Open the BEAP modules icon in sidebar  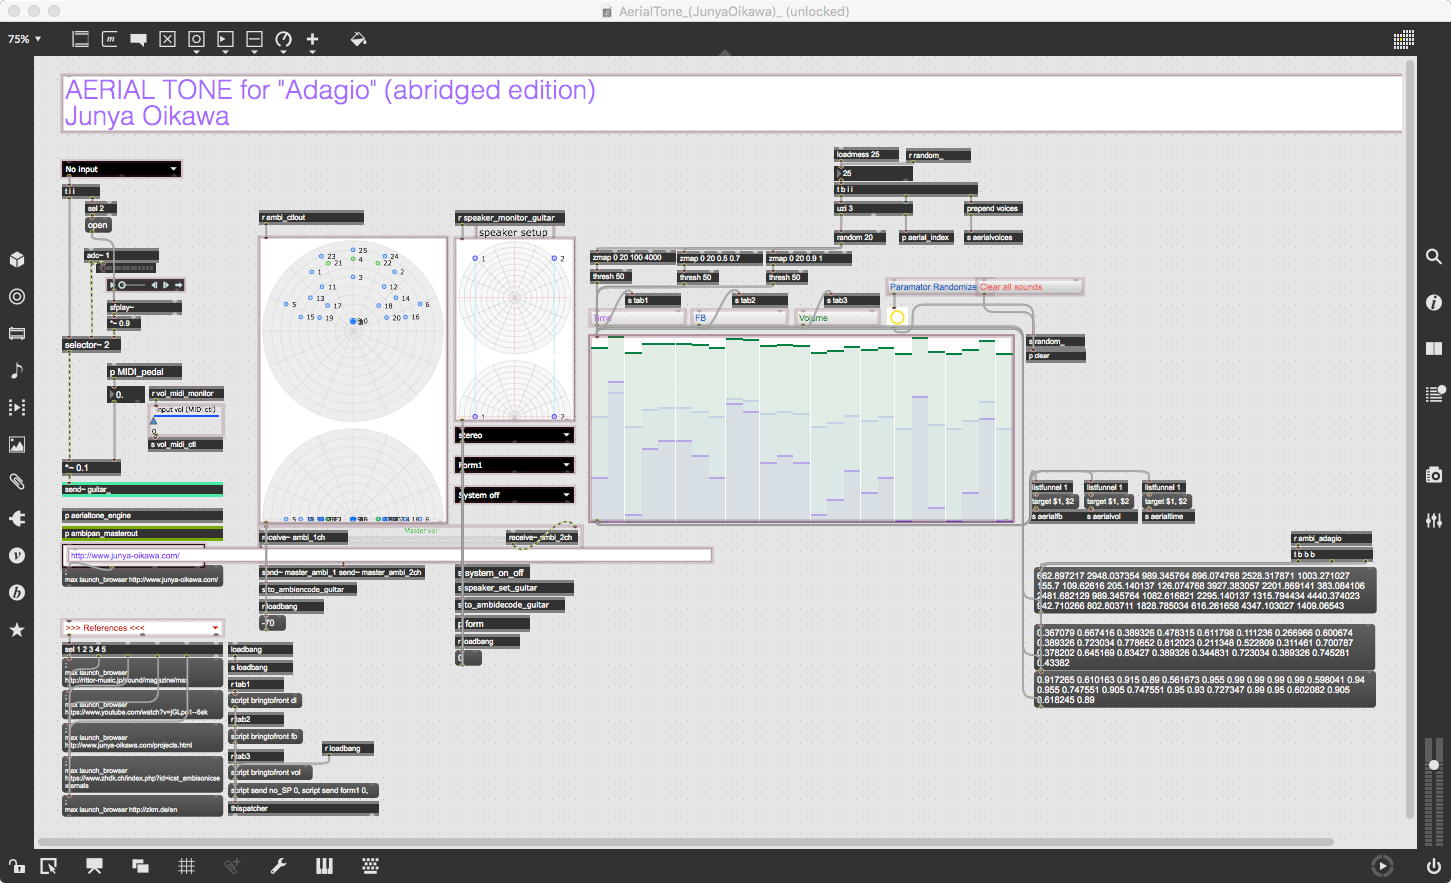click(x=17, y=592)
